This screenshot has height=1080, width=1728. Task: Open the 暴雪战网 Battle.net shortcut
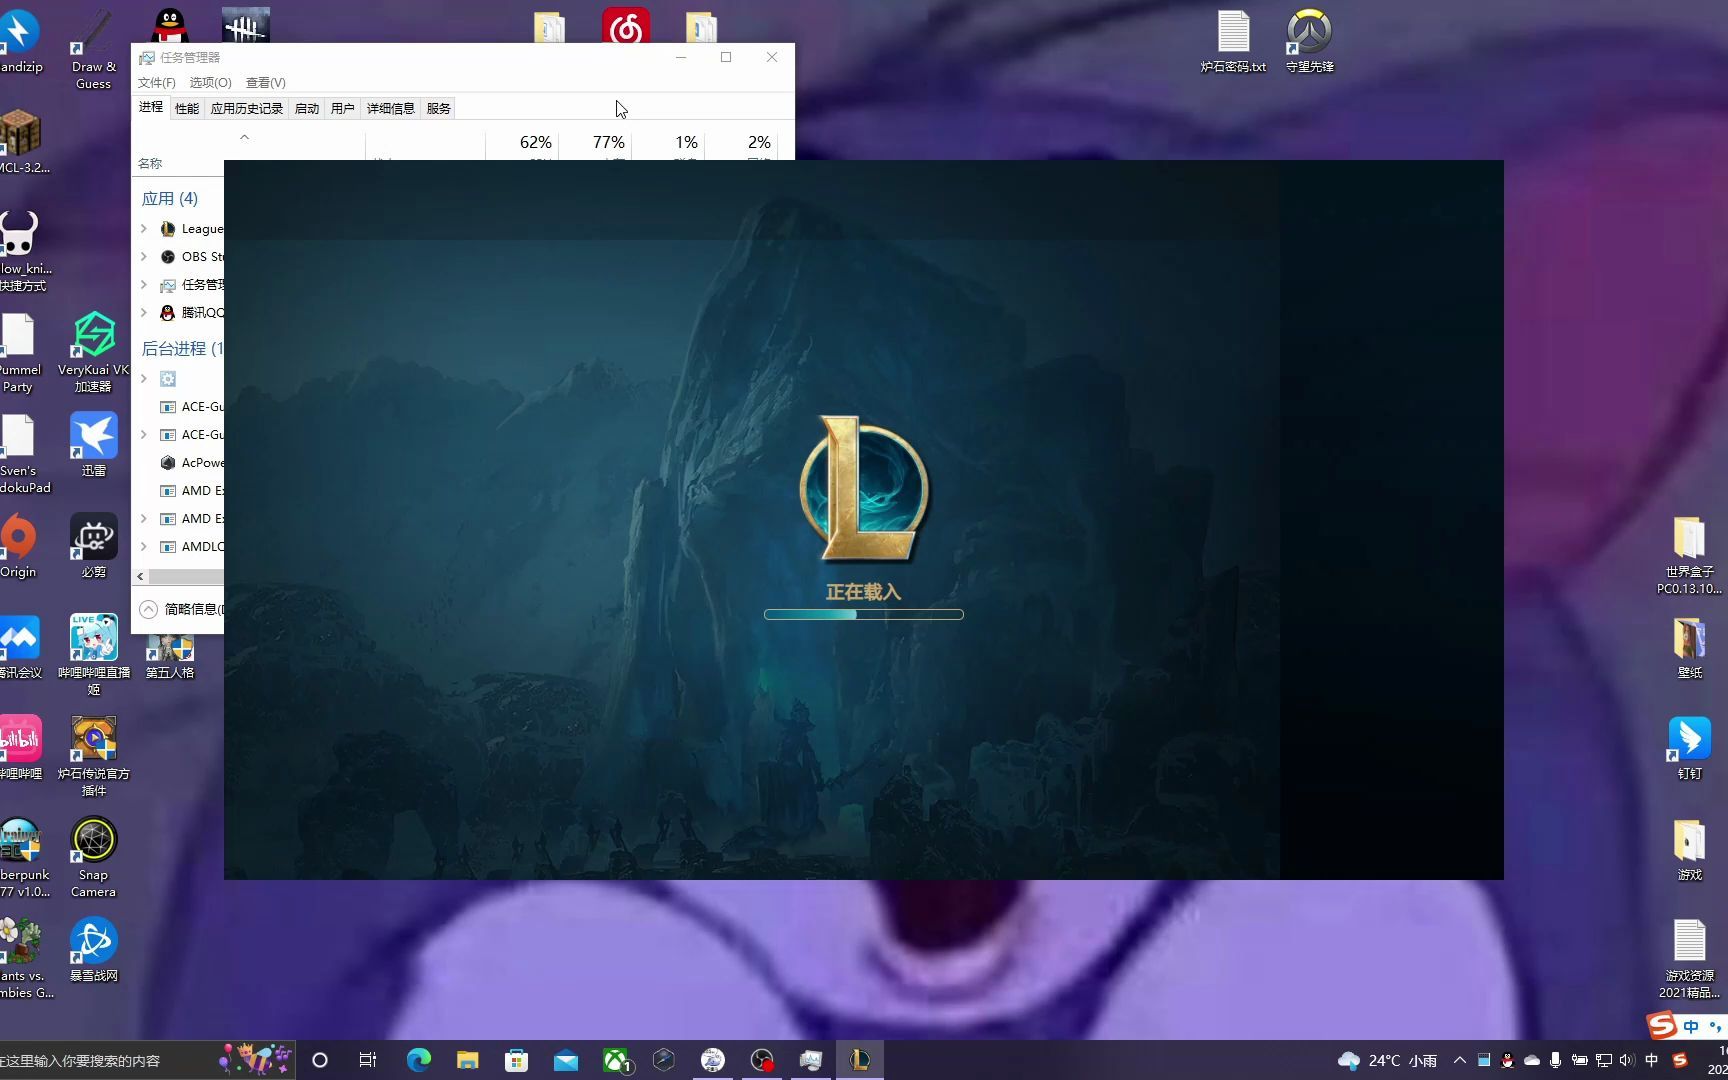coord(94,950)
